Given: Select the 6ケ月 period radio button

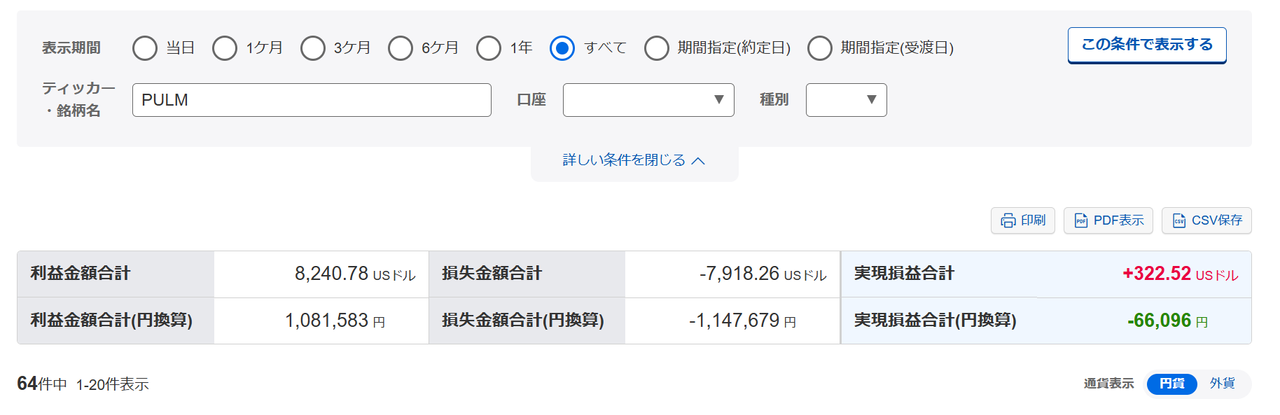Looking at the screenshot, I should tap(401, 47).
